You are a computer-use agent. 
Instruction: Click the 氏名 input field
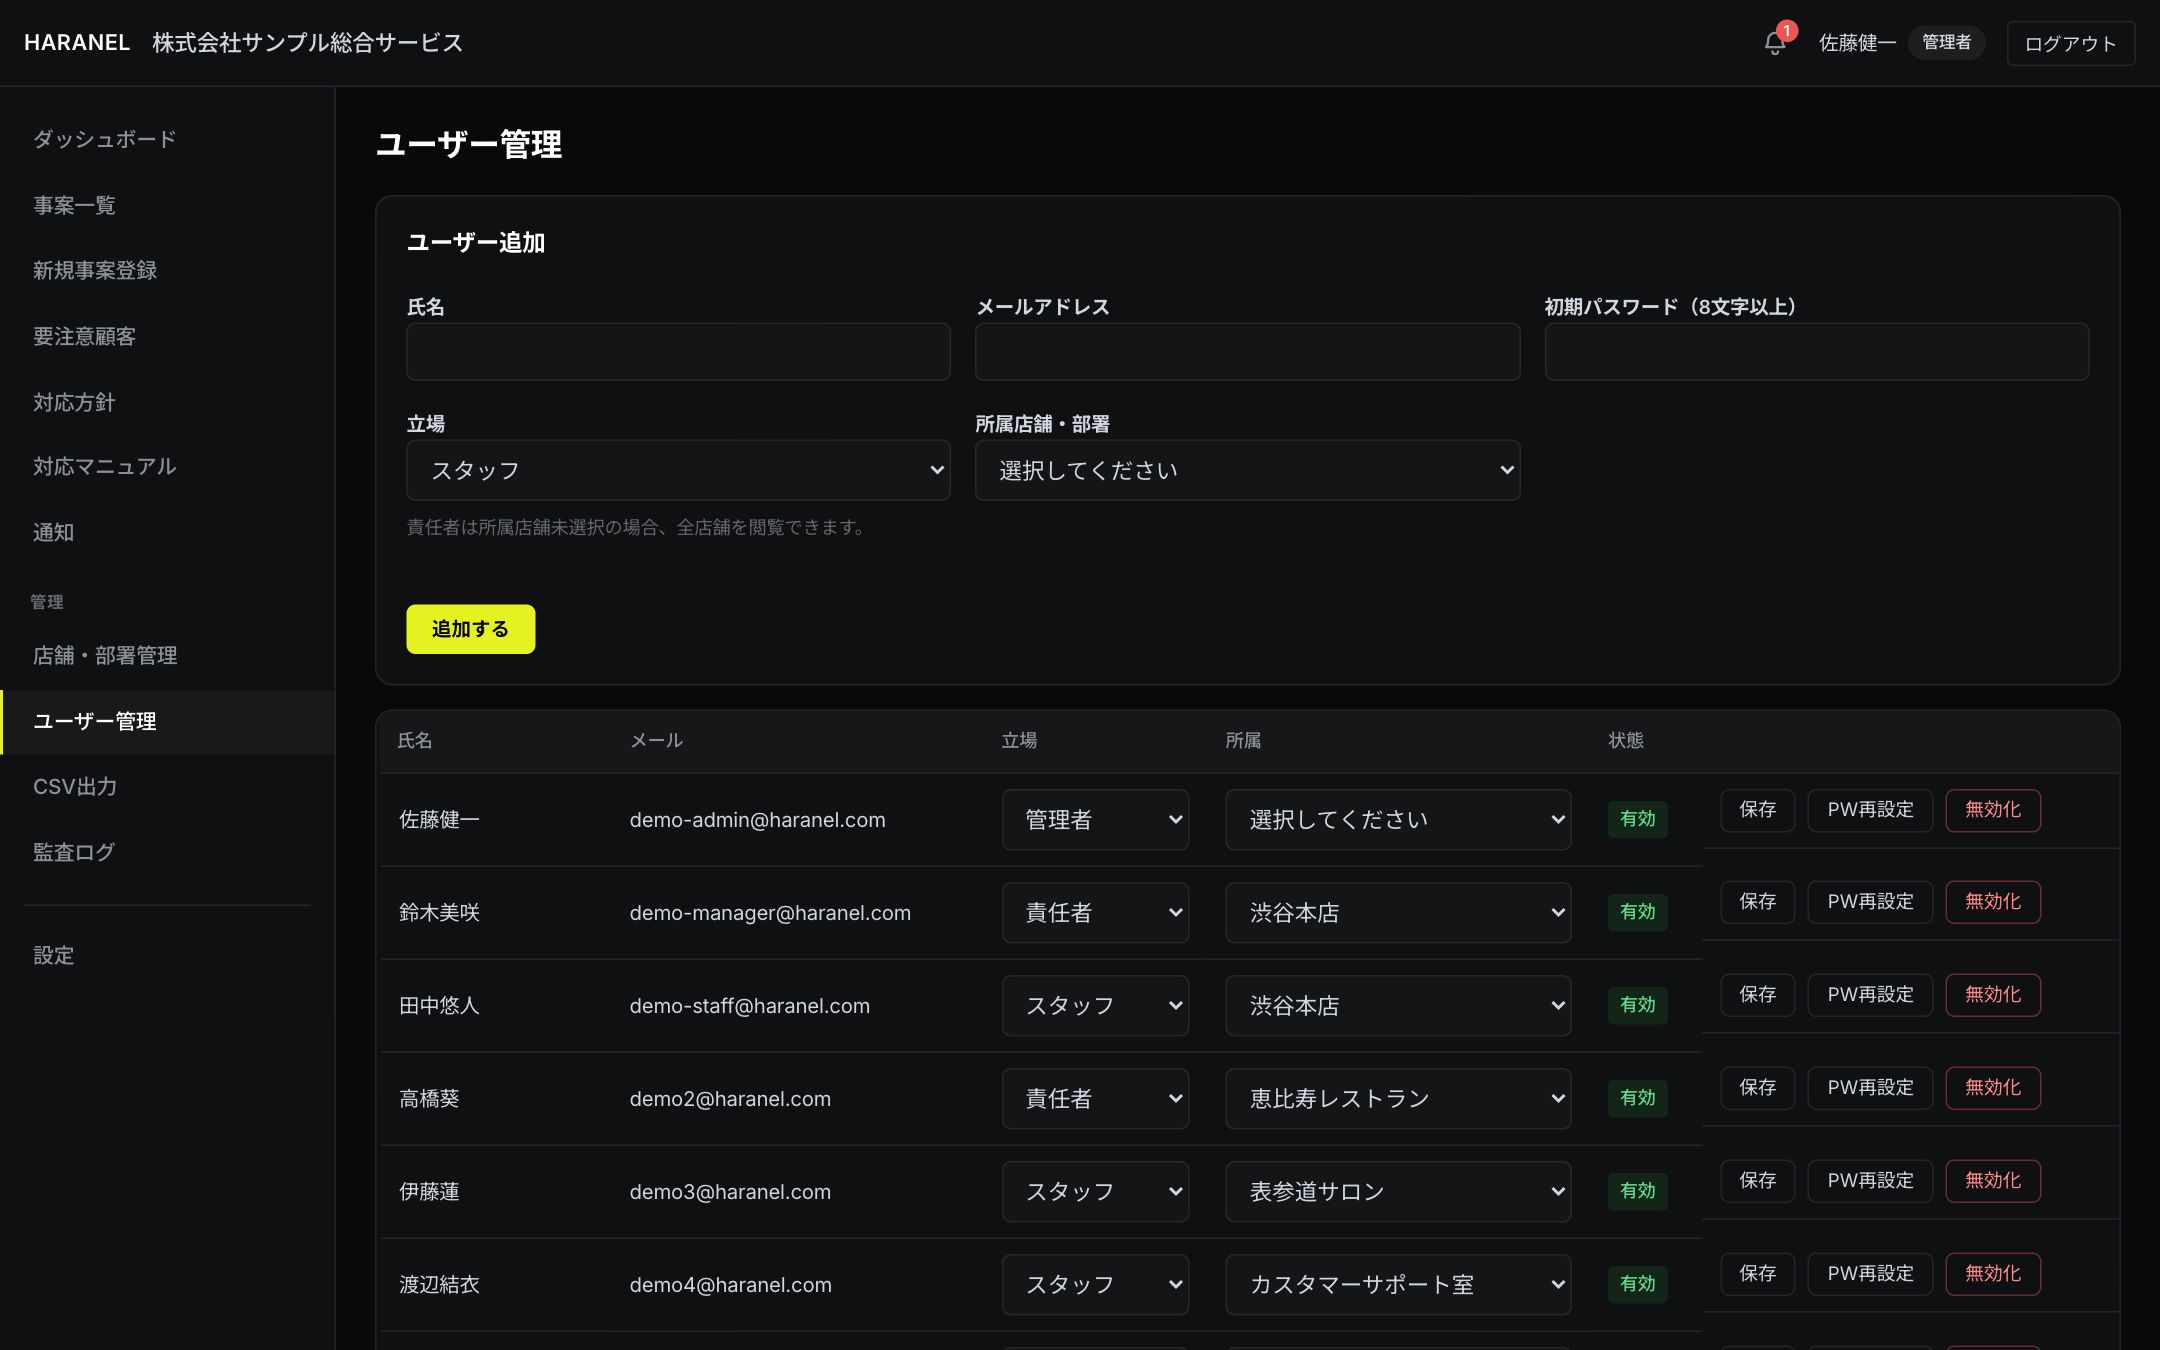tap(678, 351)
